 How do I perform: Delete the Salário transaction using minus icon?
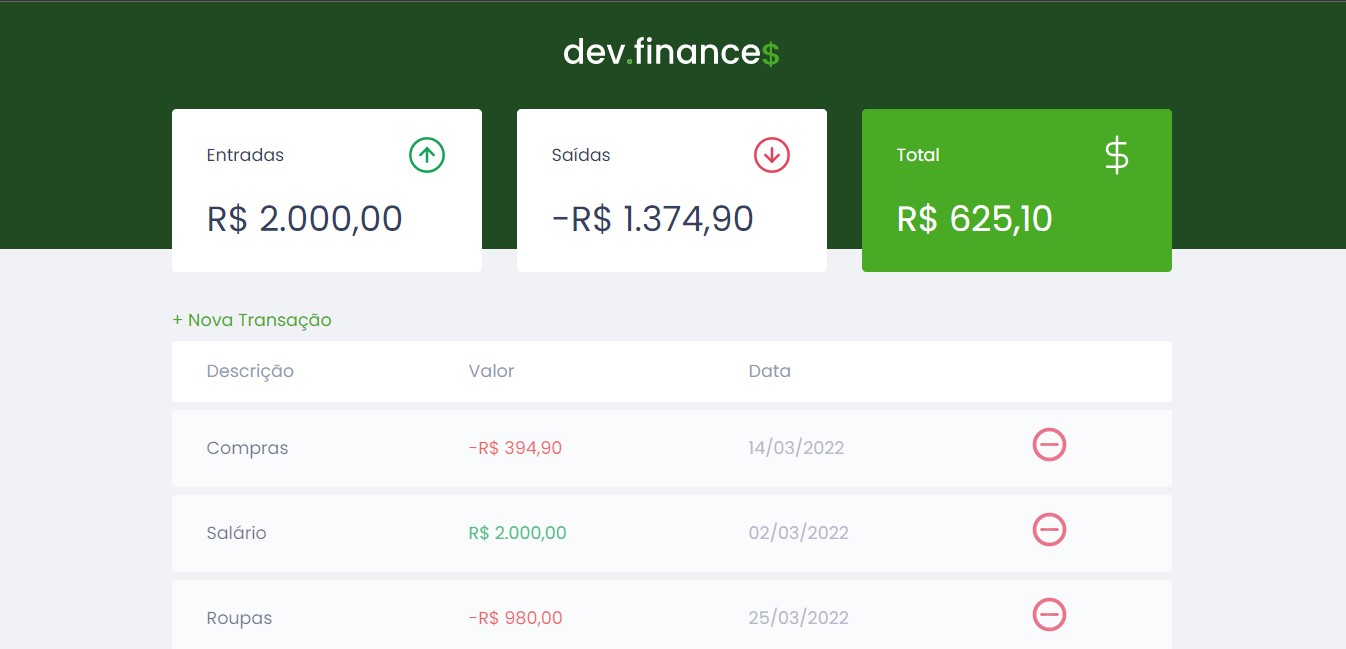tap(1049, 529)
